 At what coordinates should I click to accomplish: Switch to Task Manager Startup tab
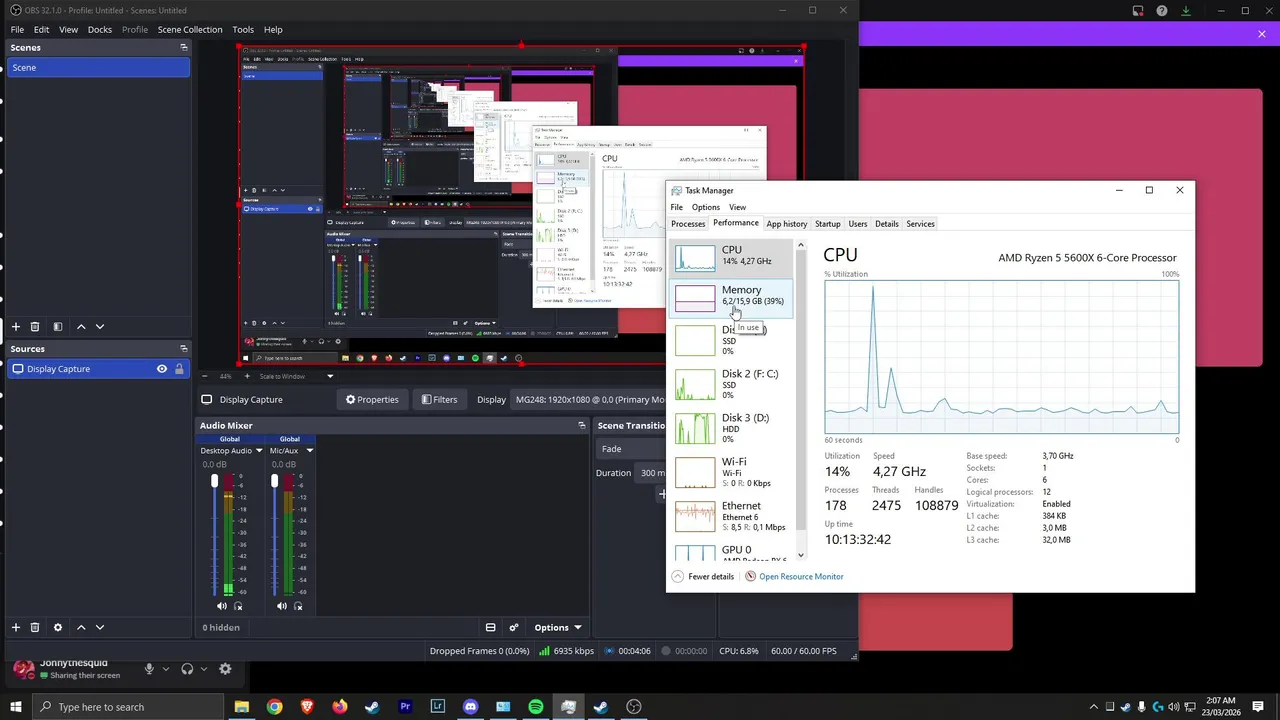(828, 224)
